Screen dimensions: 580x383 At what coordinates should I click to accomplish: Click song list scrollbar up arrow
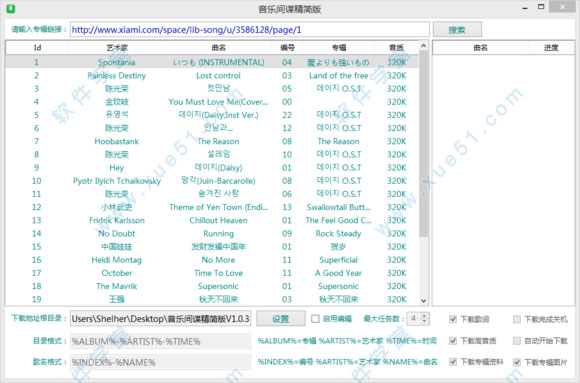coord(424,46)
